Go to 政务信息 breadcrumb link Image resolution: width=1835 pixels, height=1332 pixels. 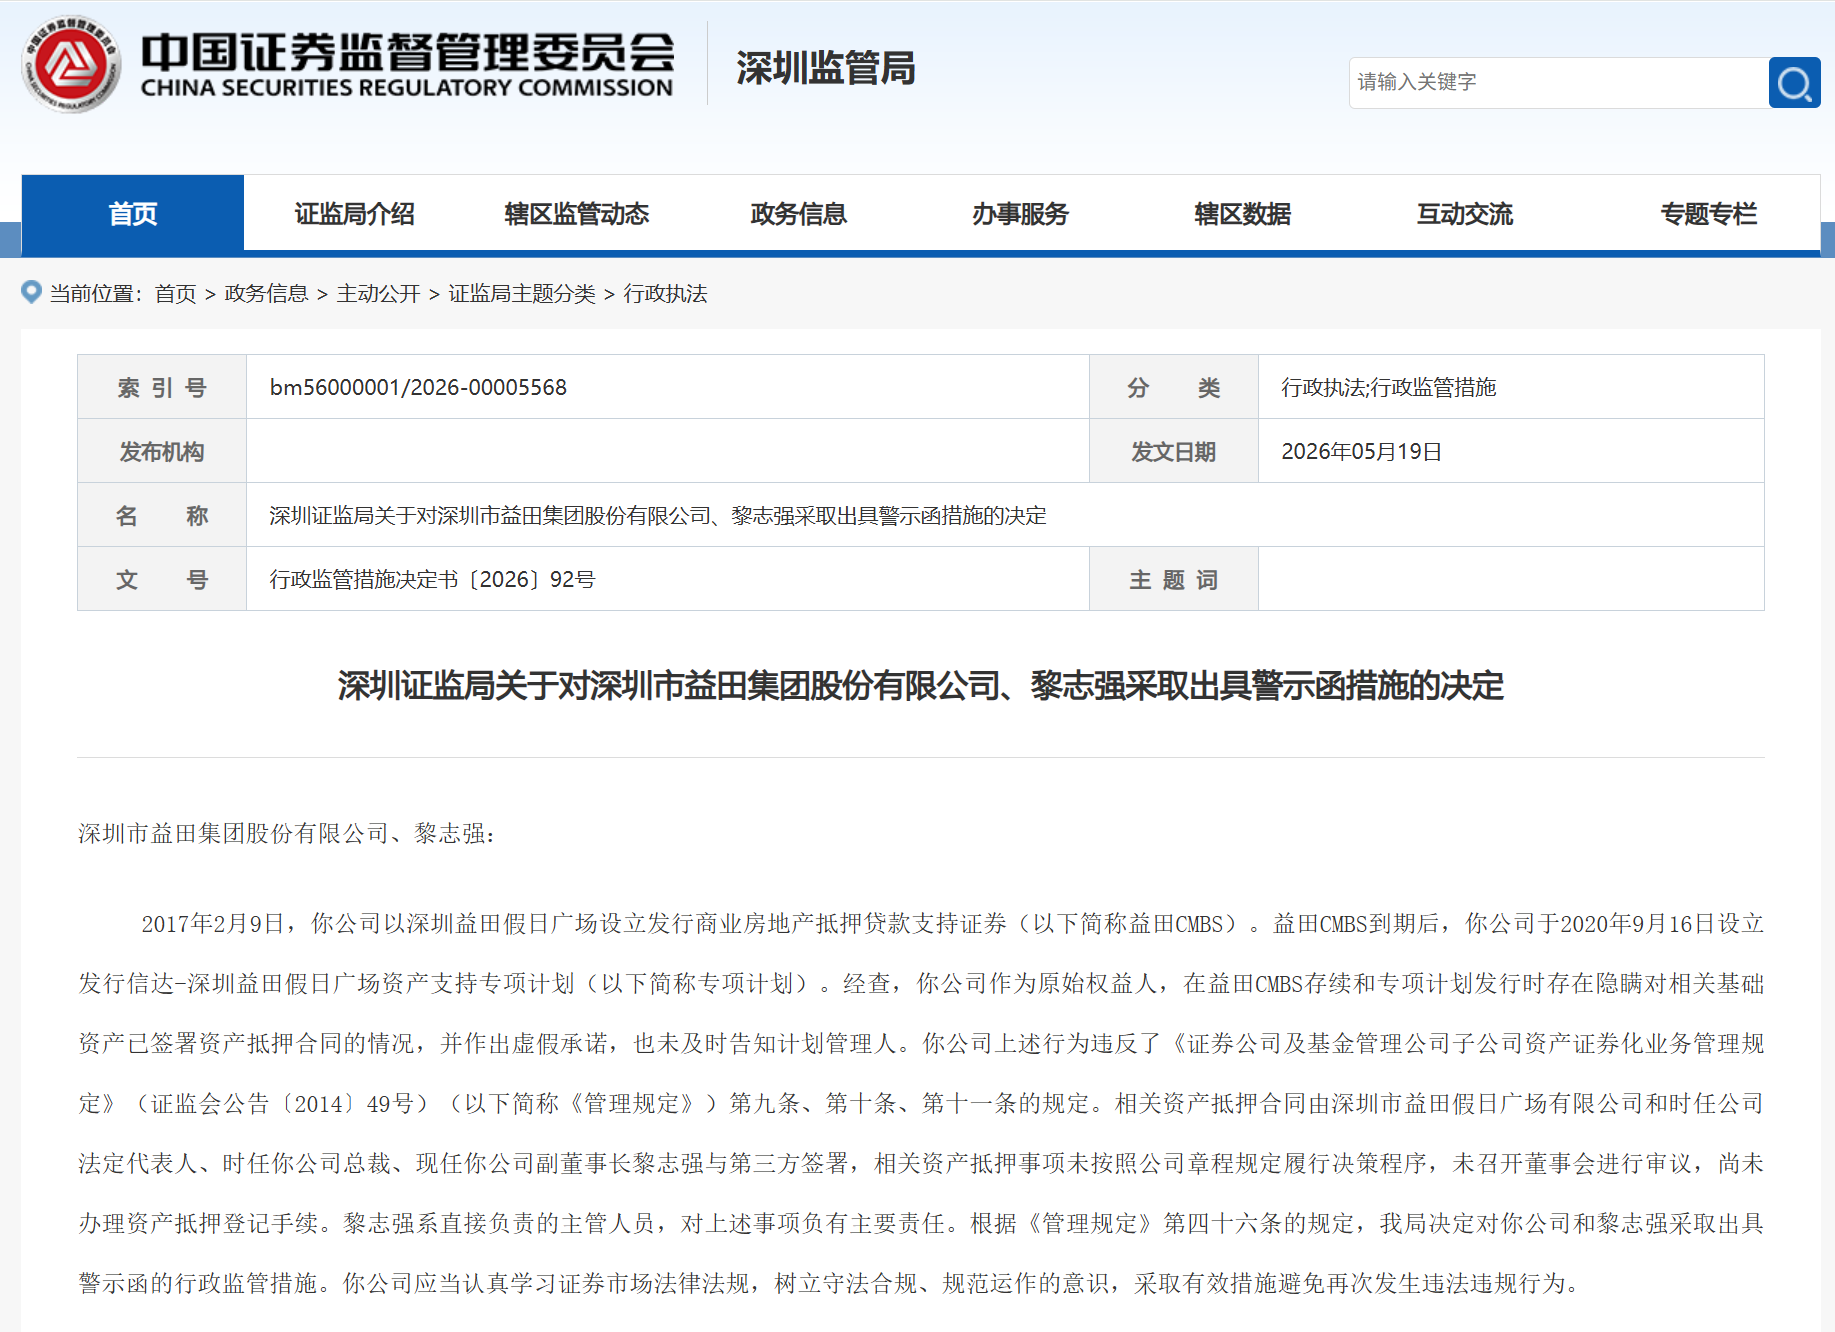[267, 293]
